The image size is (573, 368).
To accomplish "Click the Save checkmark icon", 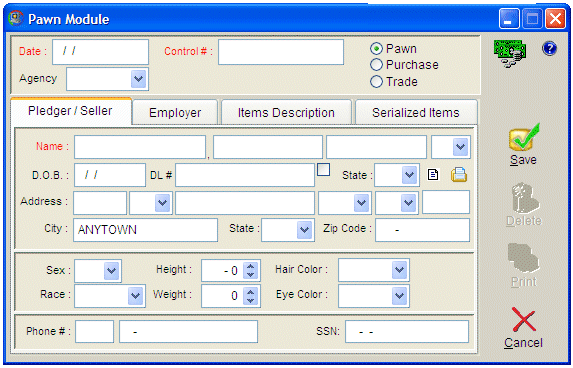I will coord(524,137).
